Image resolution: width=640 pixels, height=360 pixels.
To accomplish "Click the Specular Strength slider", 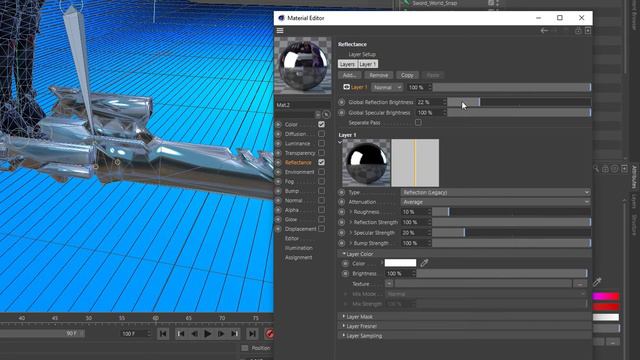I will (x=511, y=233).
